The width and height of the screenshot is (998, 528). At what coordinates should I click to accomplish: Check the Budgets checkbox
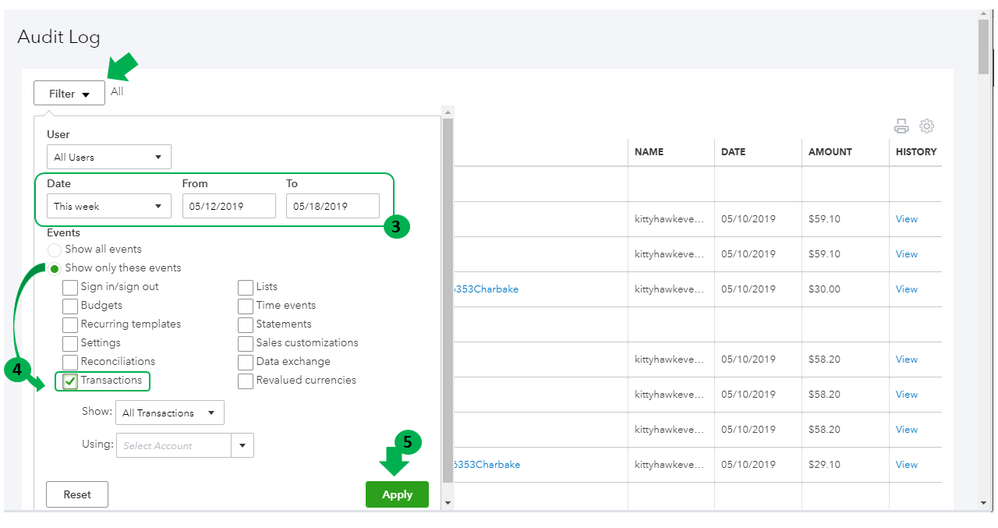[70, 306]
